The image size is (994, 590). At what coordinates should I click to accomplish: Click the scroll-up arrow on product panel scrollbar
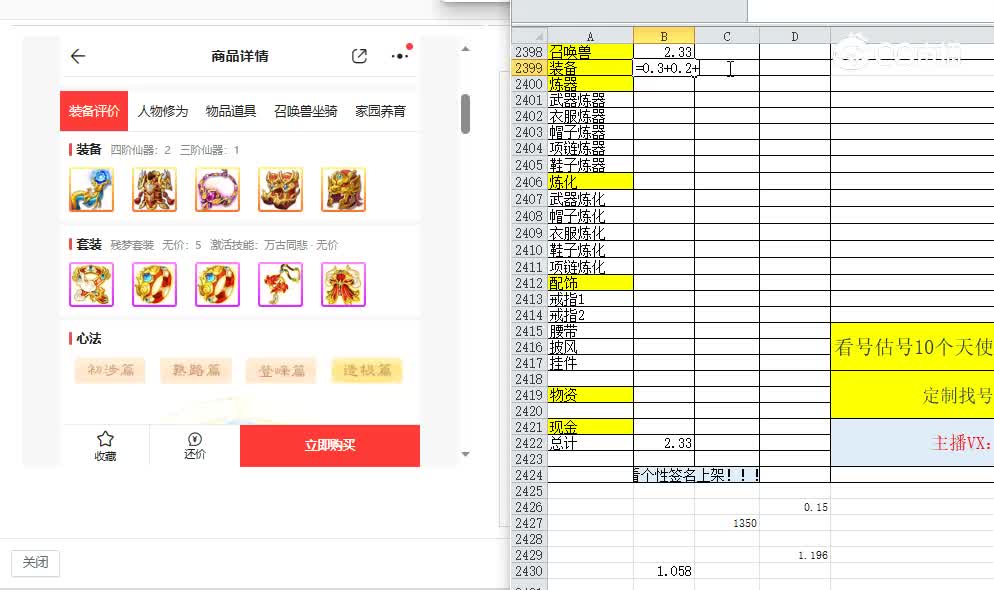[464, 47]
